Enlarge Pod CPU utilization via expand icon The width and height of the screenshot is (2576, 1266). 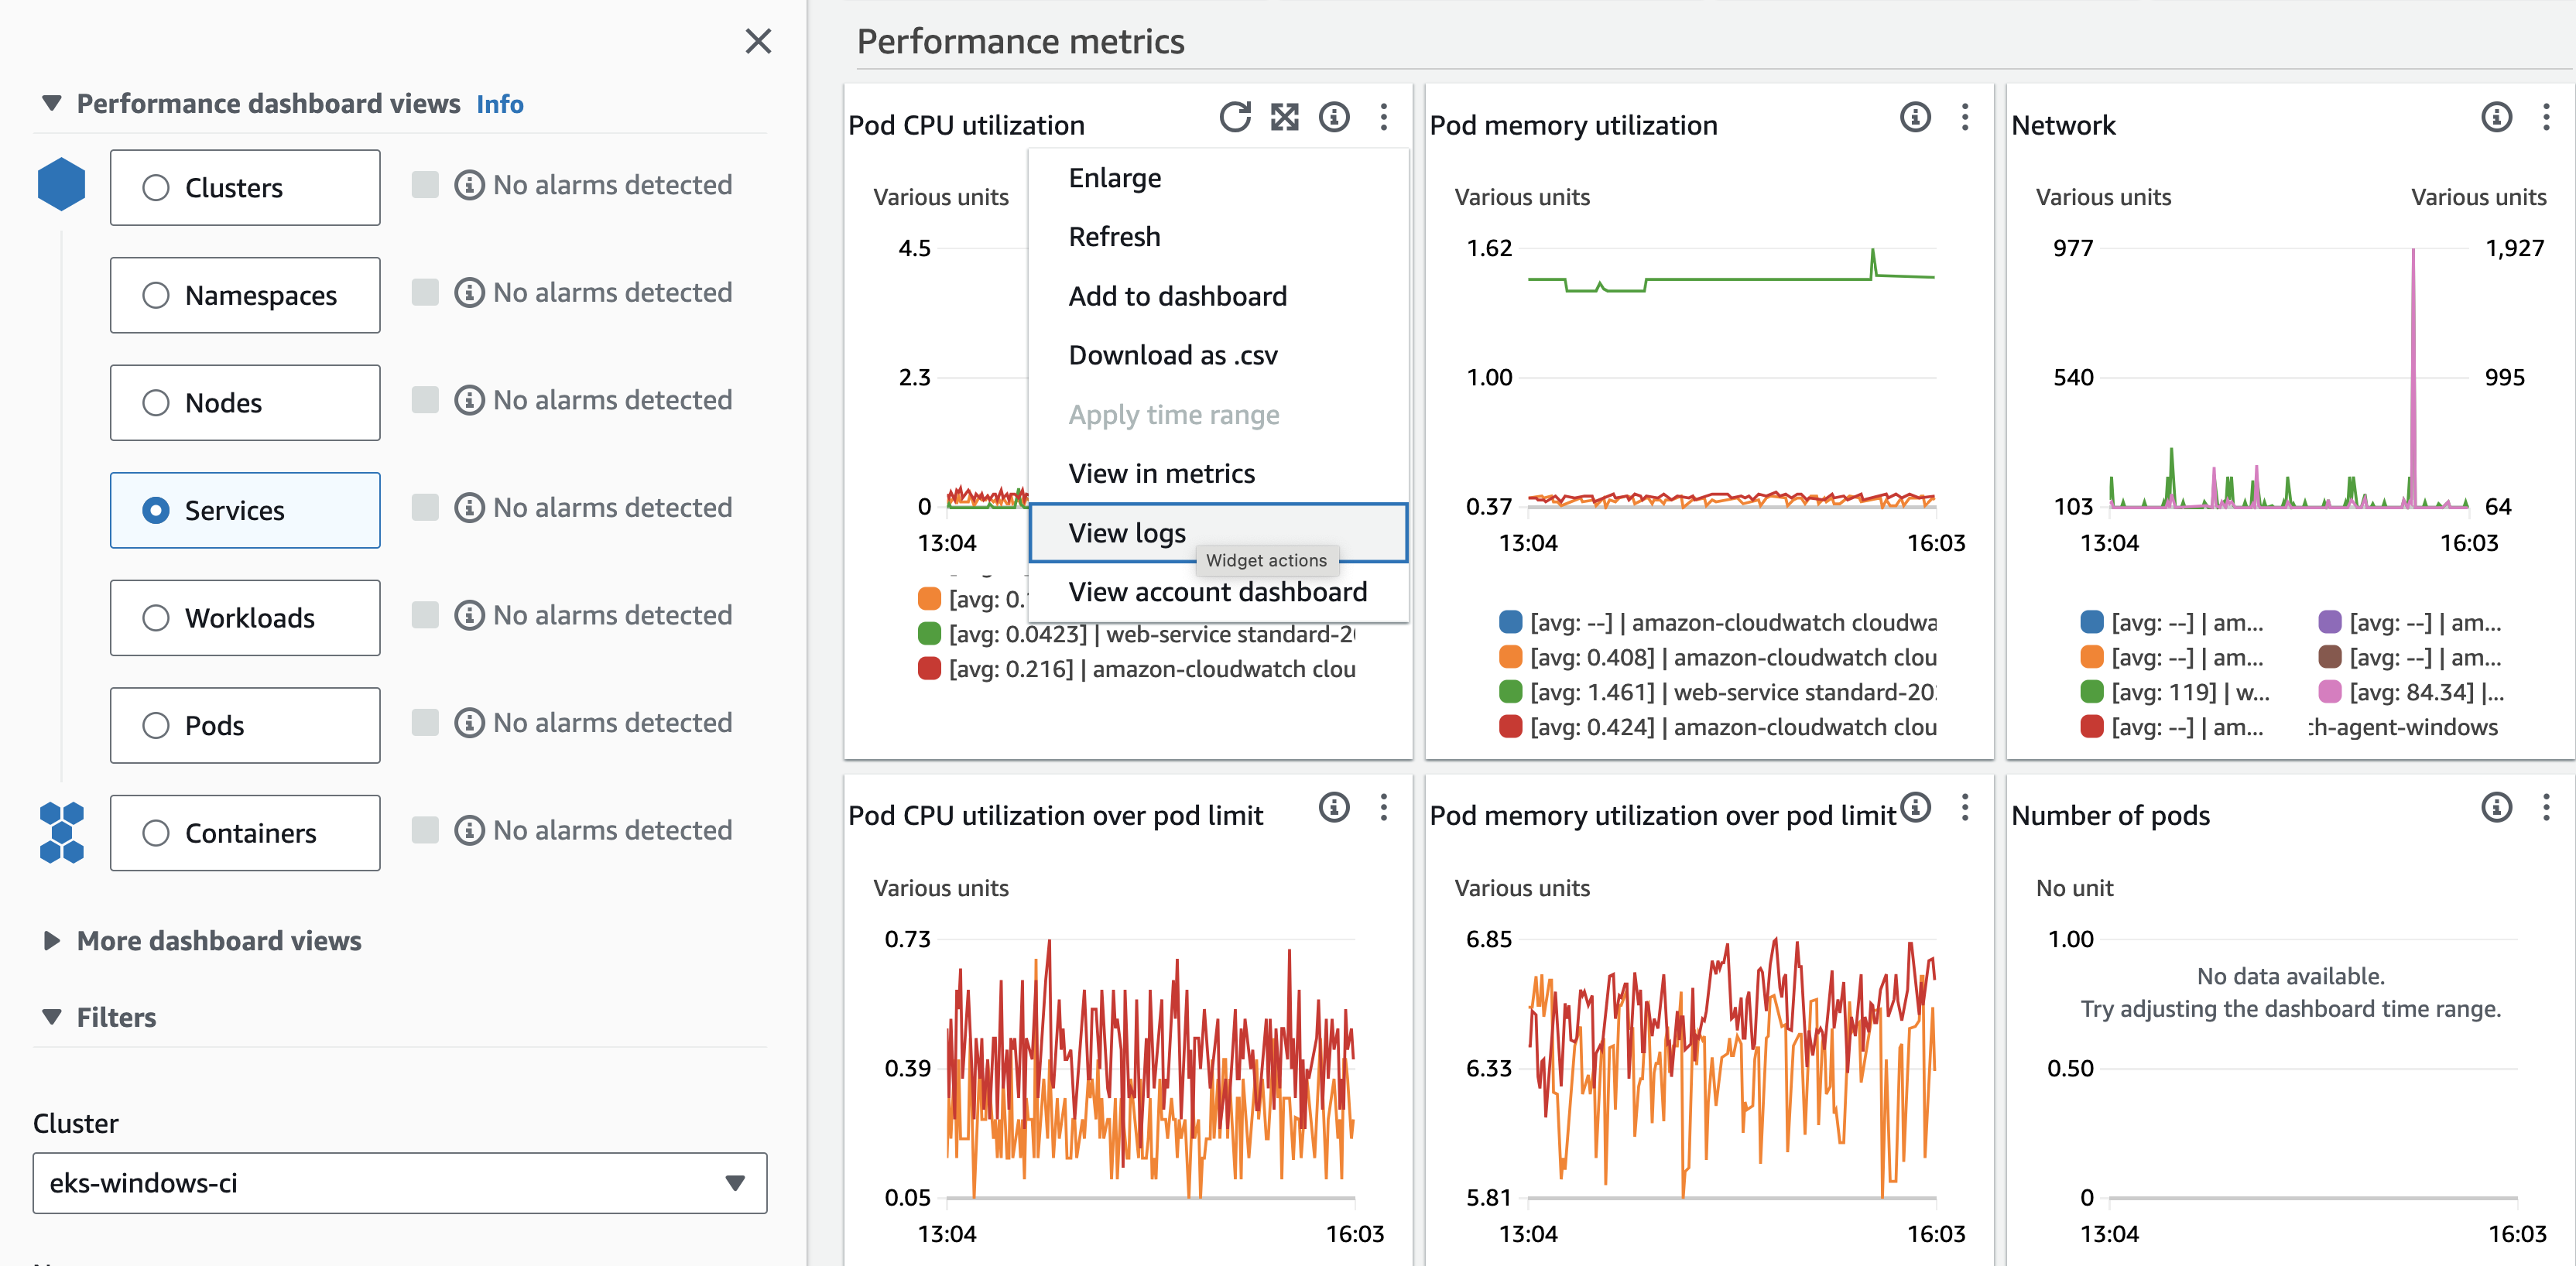[x=1285, y=117]
